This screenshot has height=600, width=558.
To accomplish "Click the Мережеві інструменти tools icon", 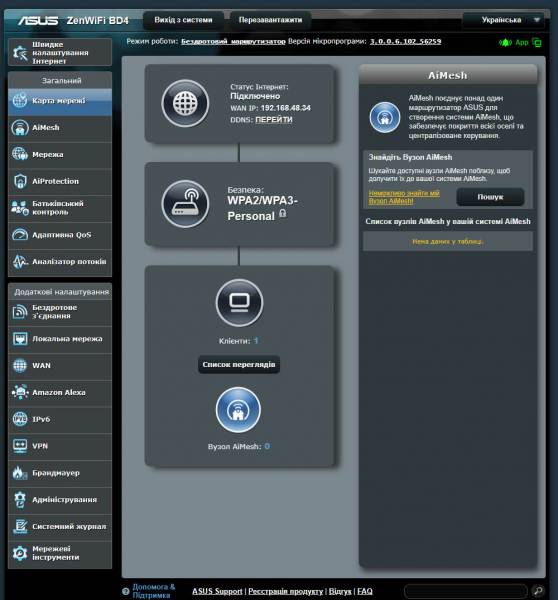I will [x=20, y=553].
